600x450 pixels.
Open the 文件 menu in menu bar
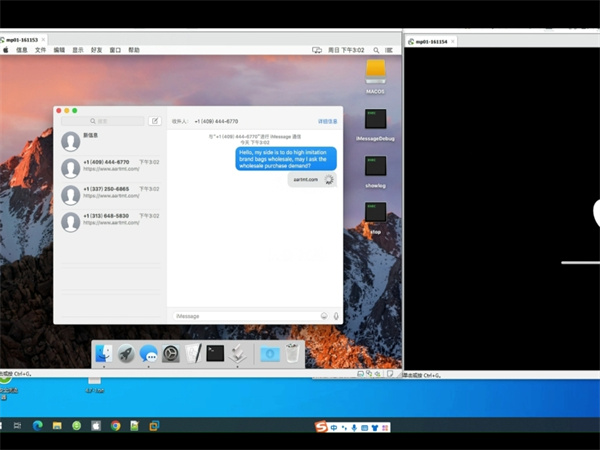(41, 49)
